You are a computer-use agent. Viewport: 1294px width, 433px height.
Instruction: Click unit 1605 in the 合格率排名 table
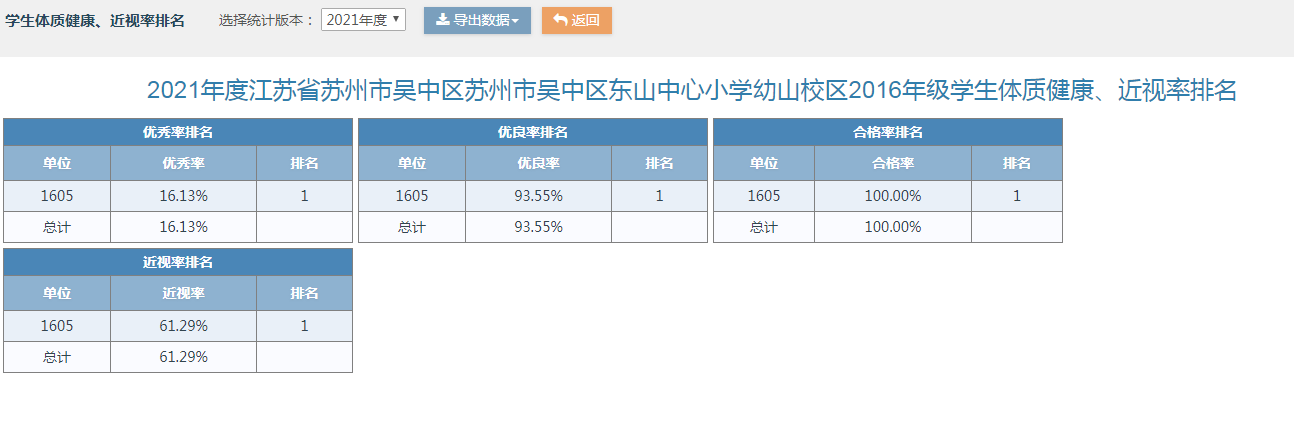pyautogui.click(x=764, y=196)
